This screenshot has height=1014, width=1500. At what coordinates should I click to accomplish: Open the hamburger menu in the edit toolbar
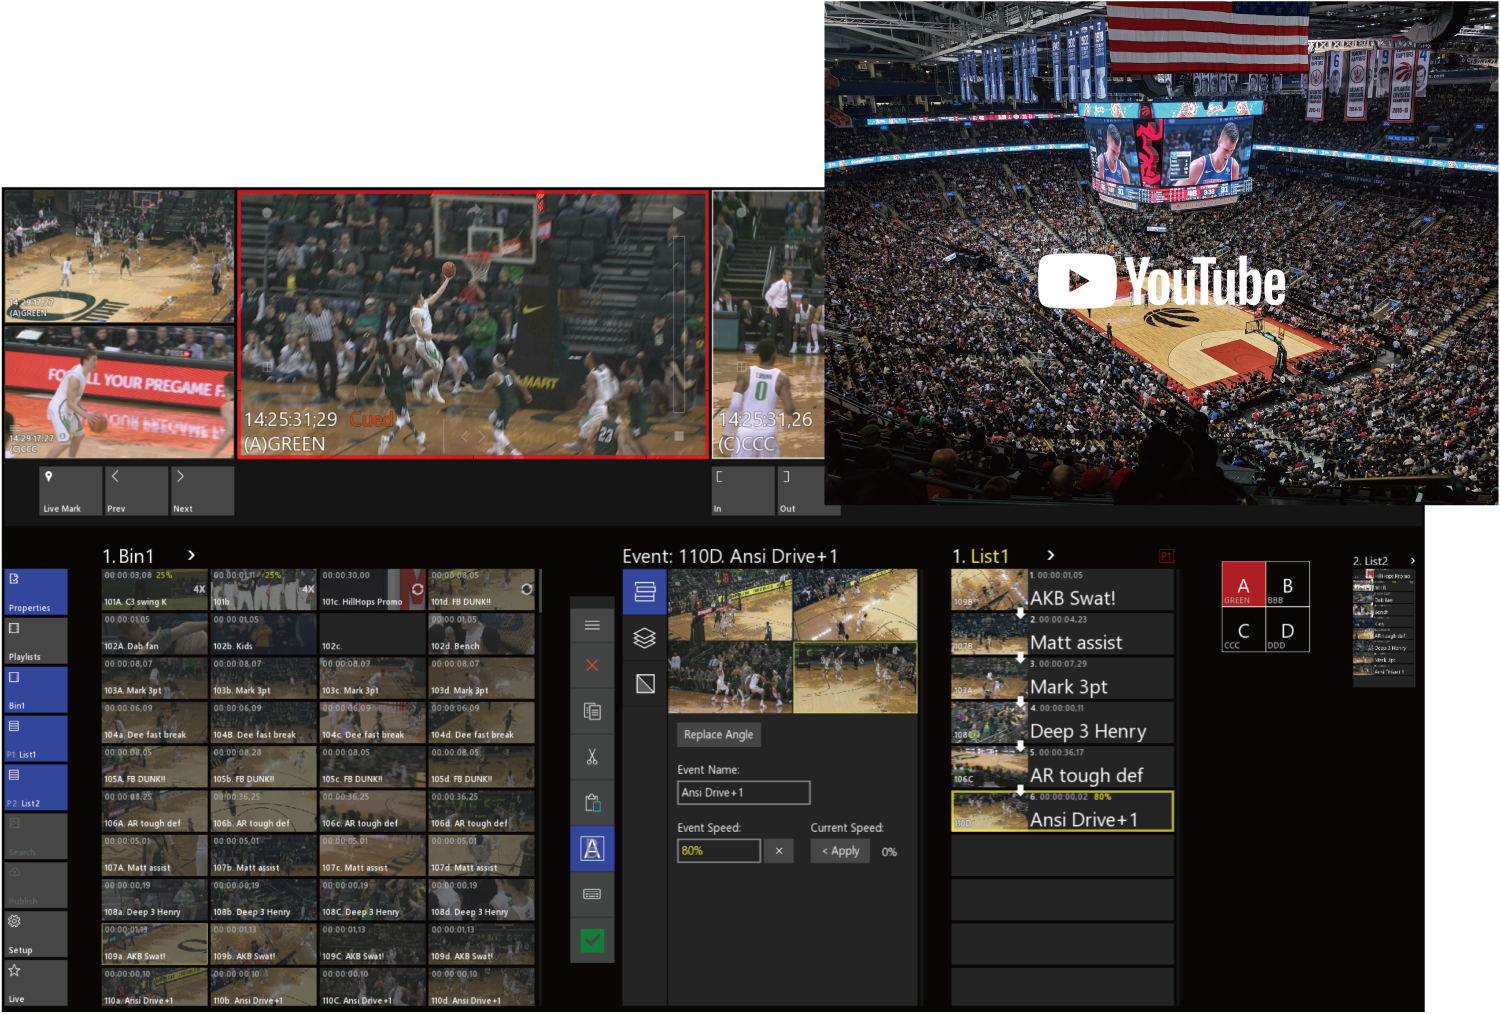coord(592,625)
